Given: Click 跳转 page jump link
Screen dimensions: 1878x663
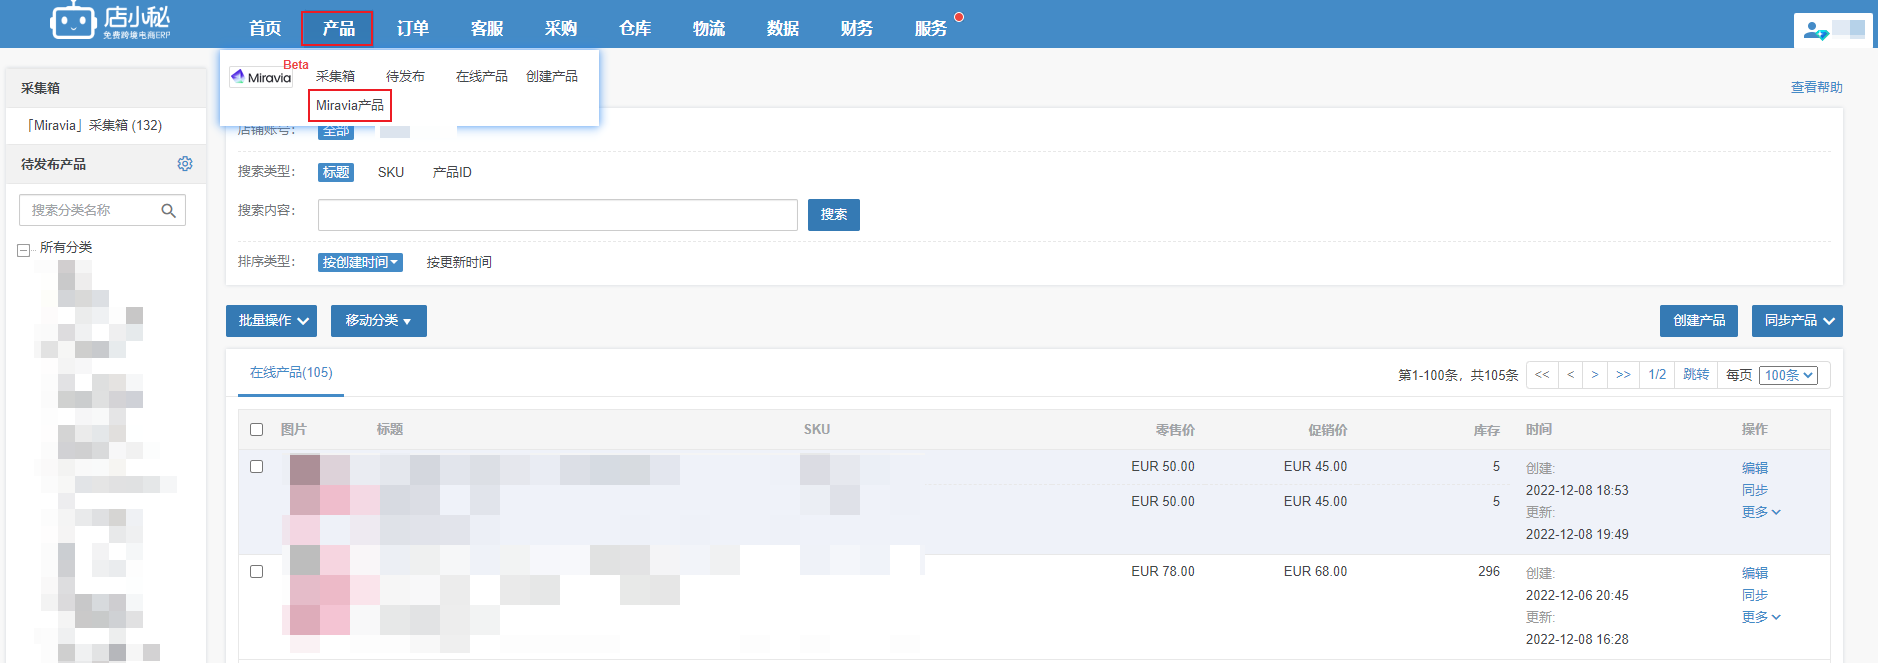Looking at the screenshot, I should coord(1696,375).
